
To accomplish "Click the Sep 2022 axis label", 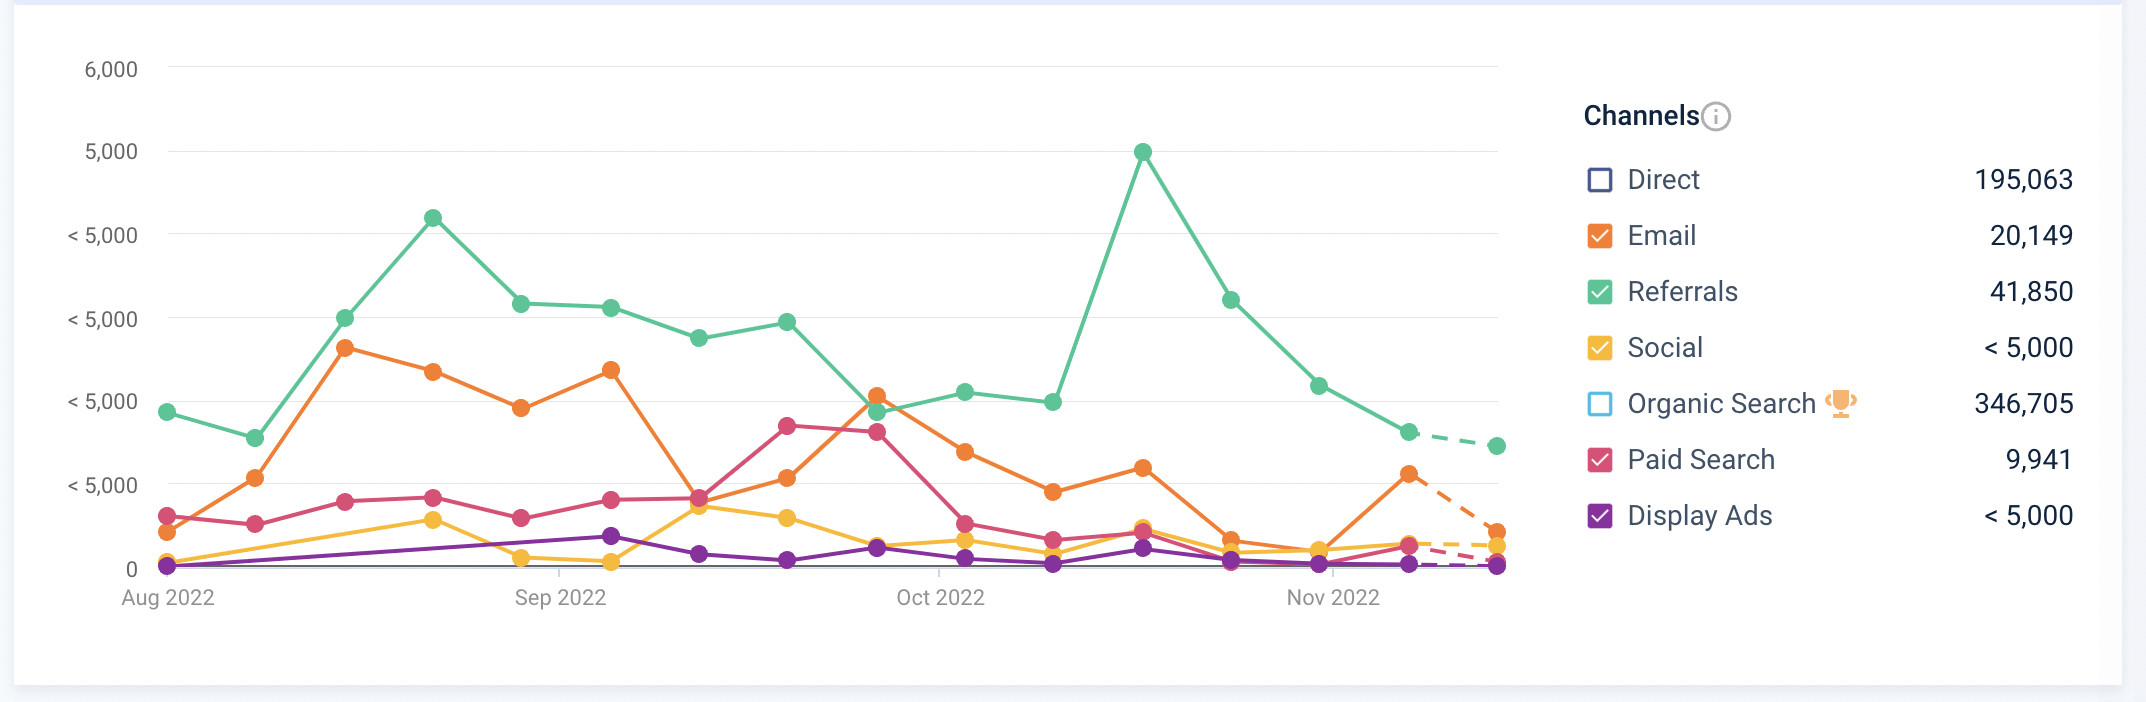I will click(x=560, y=598).
